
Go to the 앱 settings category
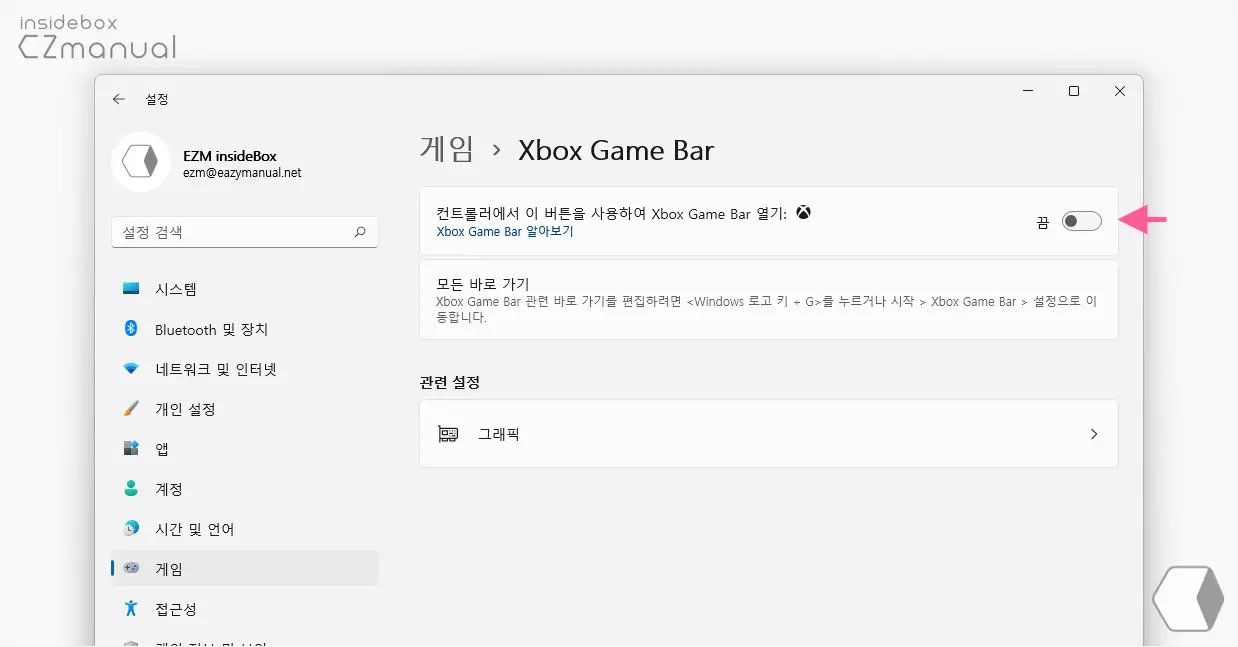245,449
